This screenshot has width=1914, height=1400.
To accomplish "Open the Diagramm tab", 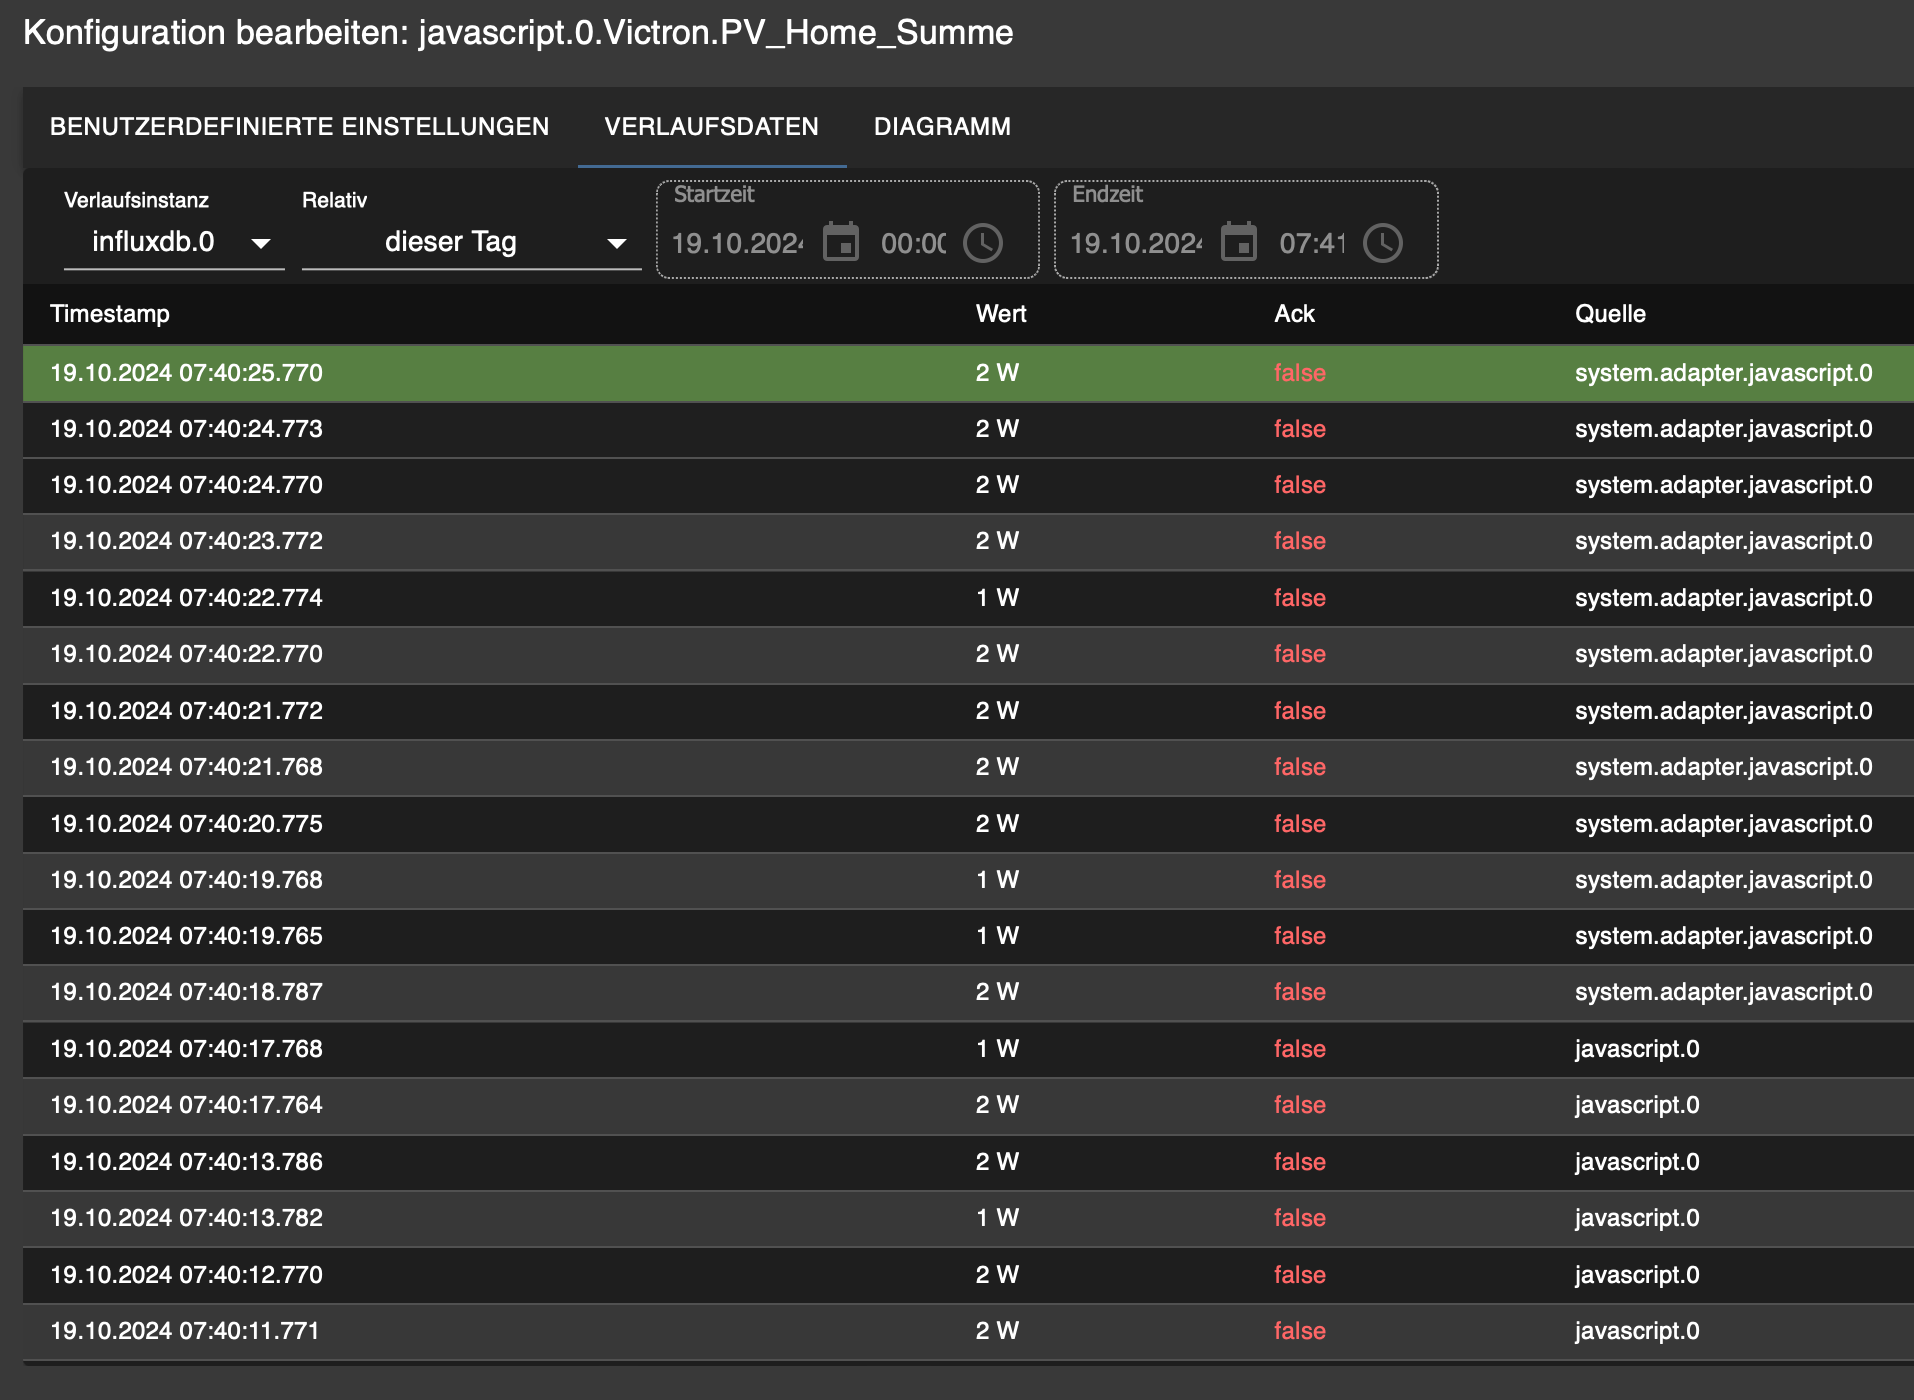I will [x=942, y=127].
